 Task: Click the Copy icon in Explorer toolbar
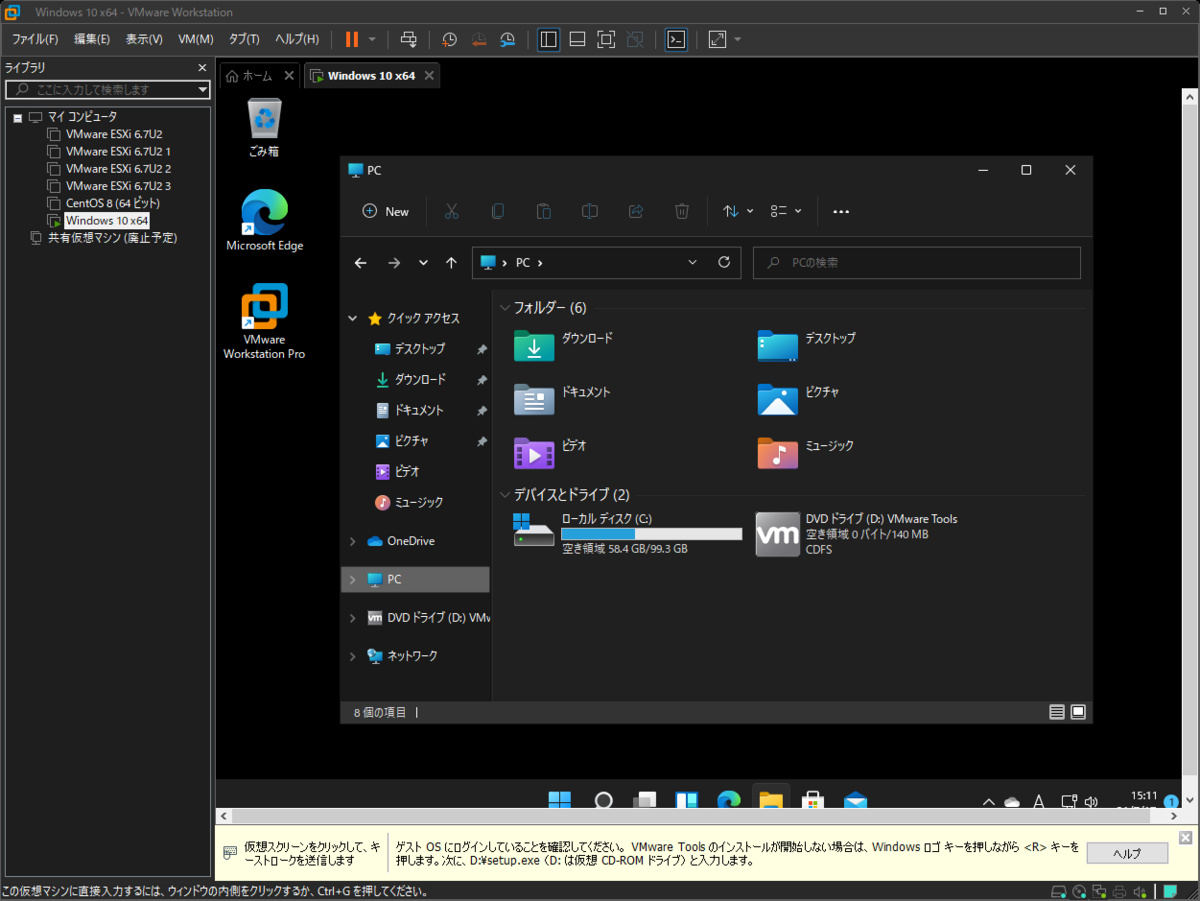(498, 211)
